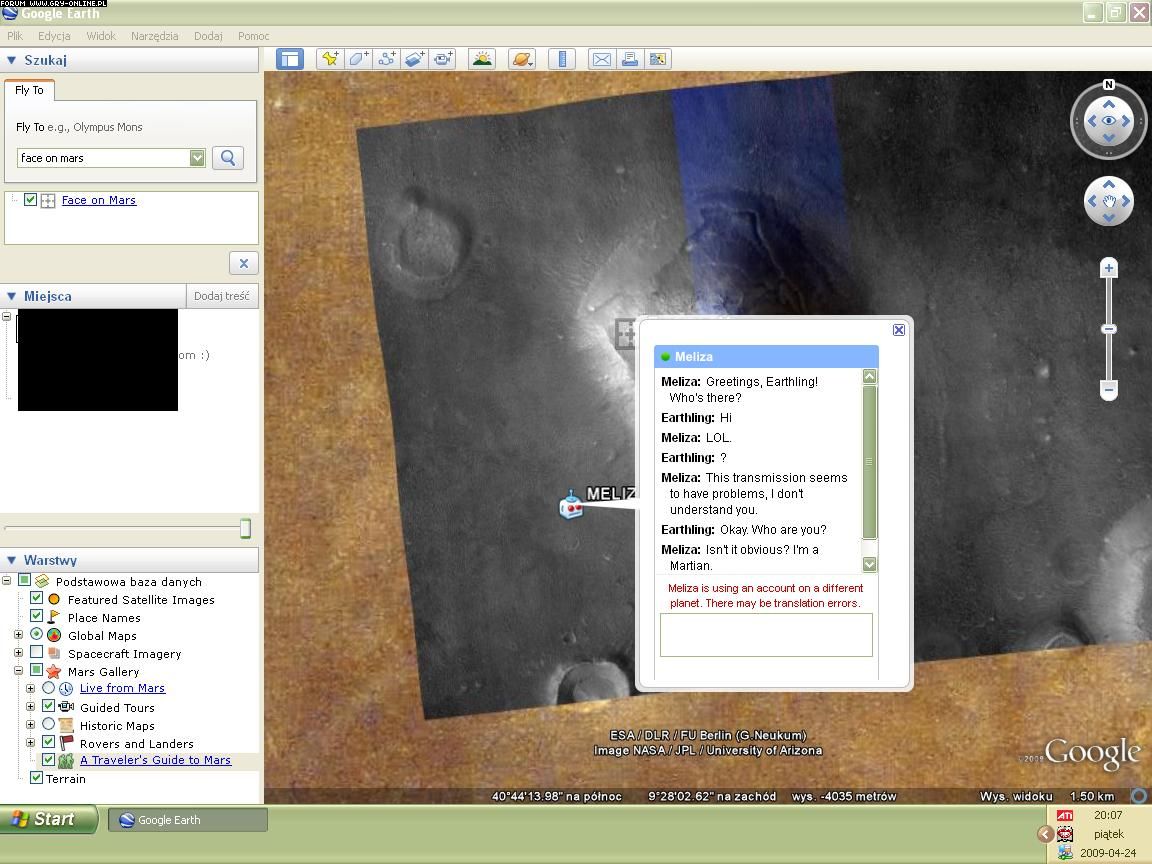Expand the Global Maps tree node
This screenshot has height=864, width=1152.
click(x=18, y=635)
